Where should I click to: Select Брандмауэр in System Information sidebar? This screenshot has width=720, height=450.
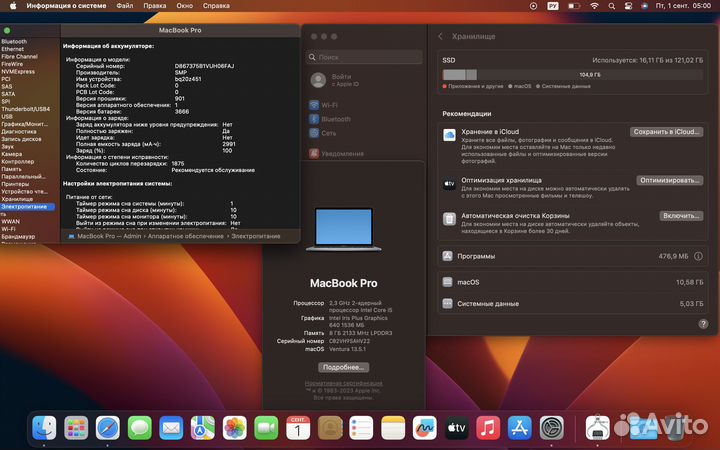pyautogui.click(x=18, y=236)
